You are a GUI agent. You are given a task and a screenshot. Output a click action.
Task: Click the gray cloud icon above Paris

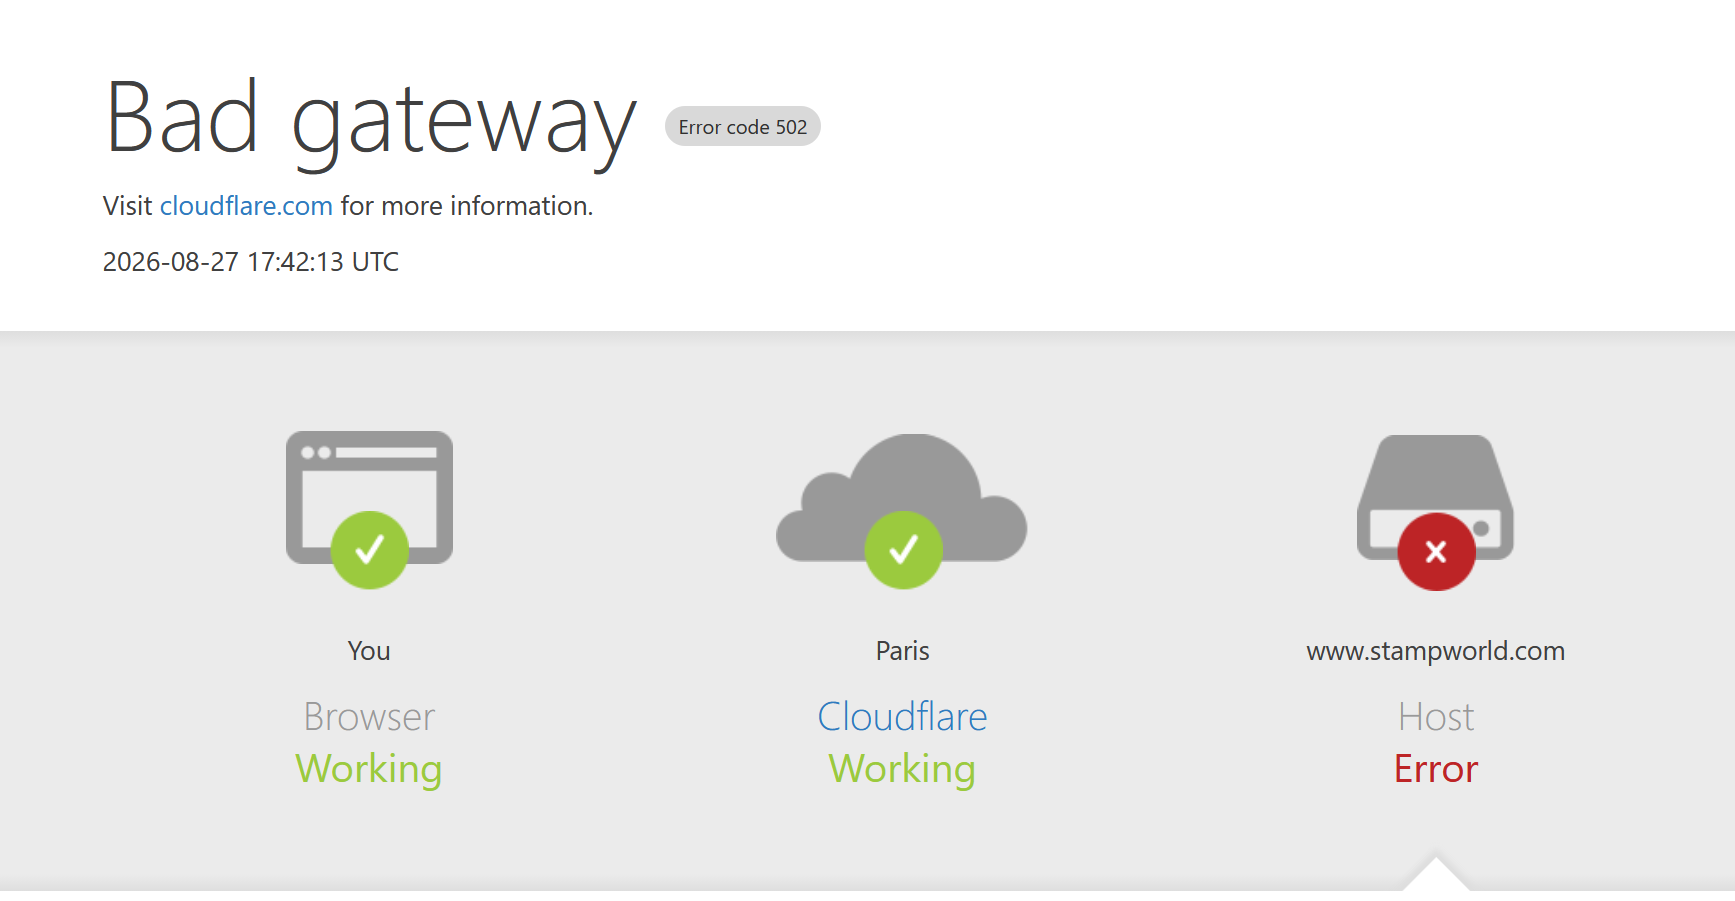pos(902,511)
